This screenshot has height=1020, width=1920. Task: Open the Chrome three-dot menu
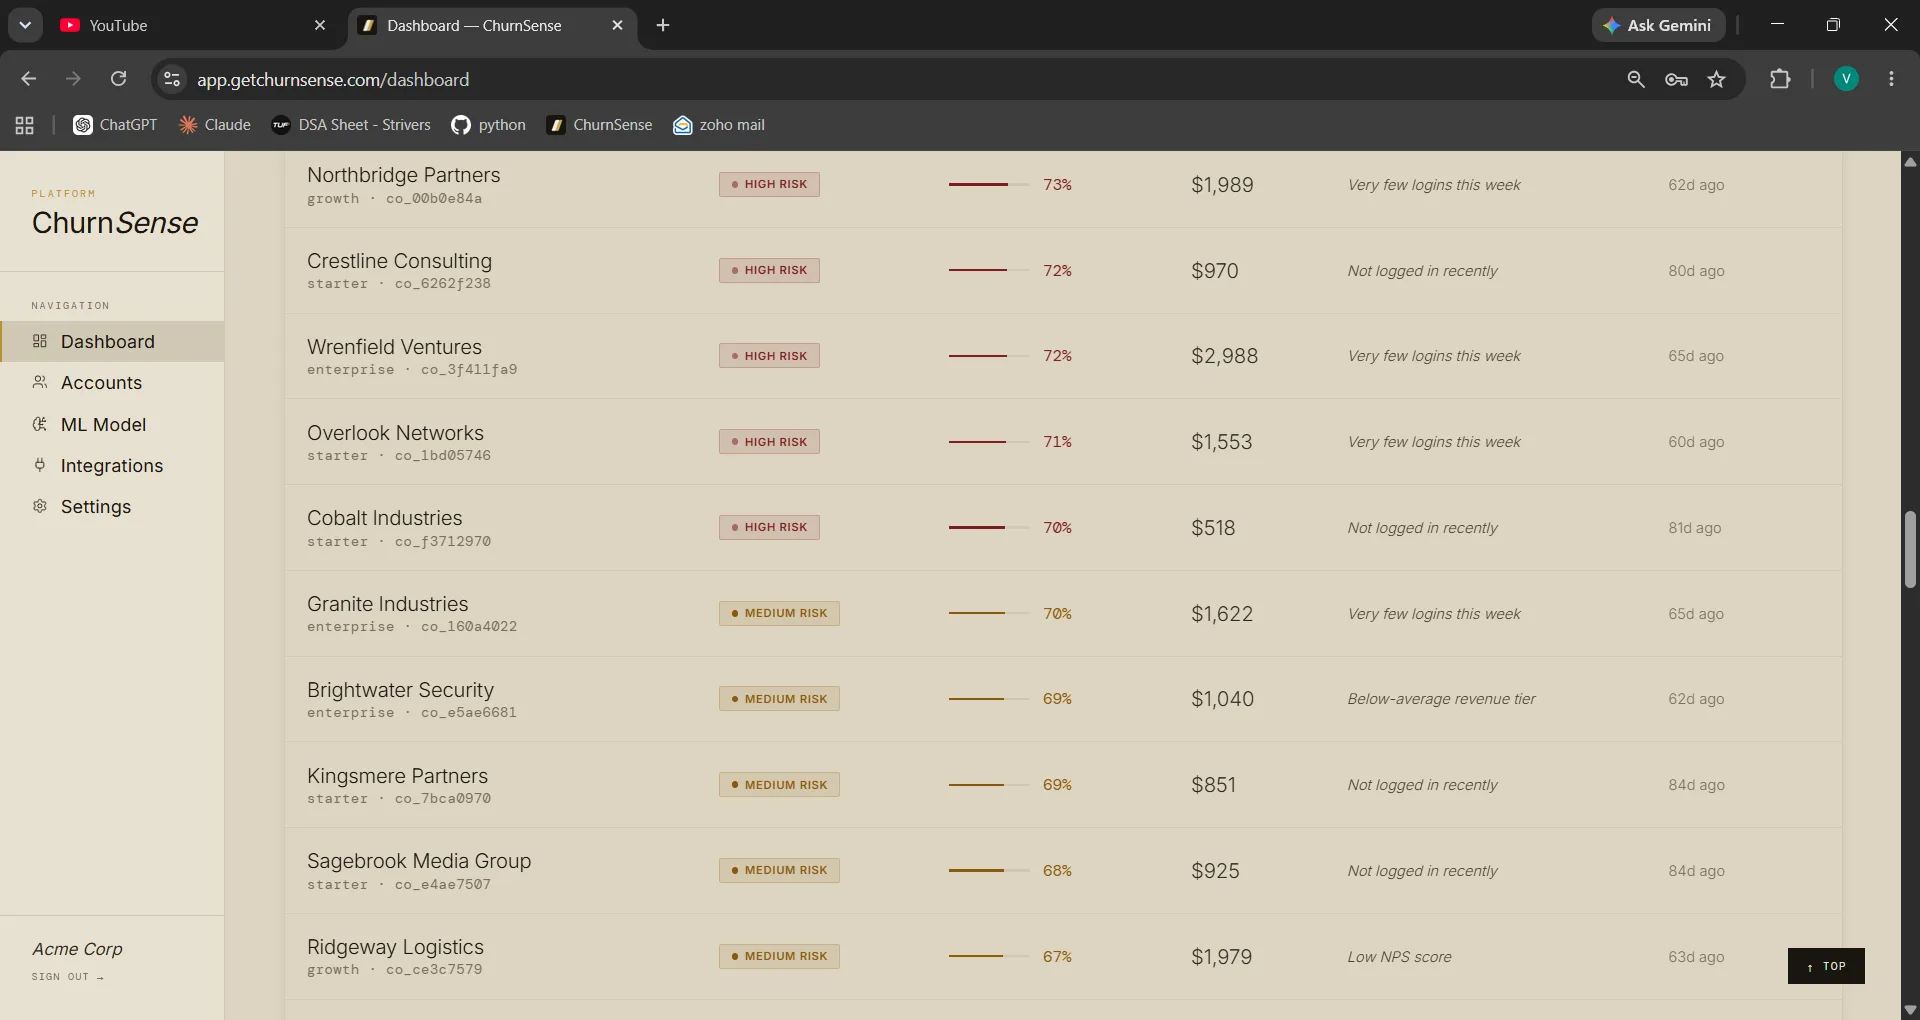1891,79
